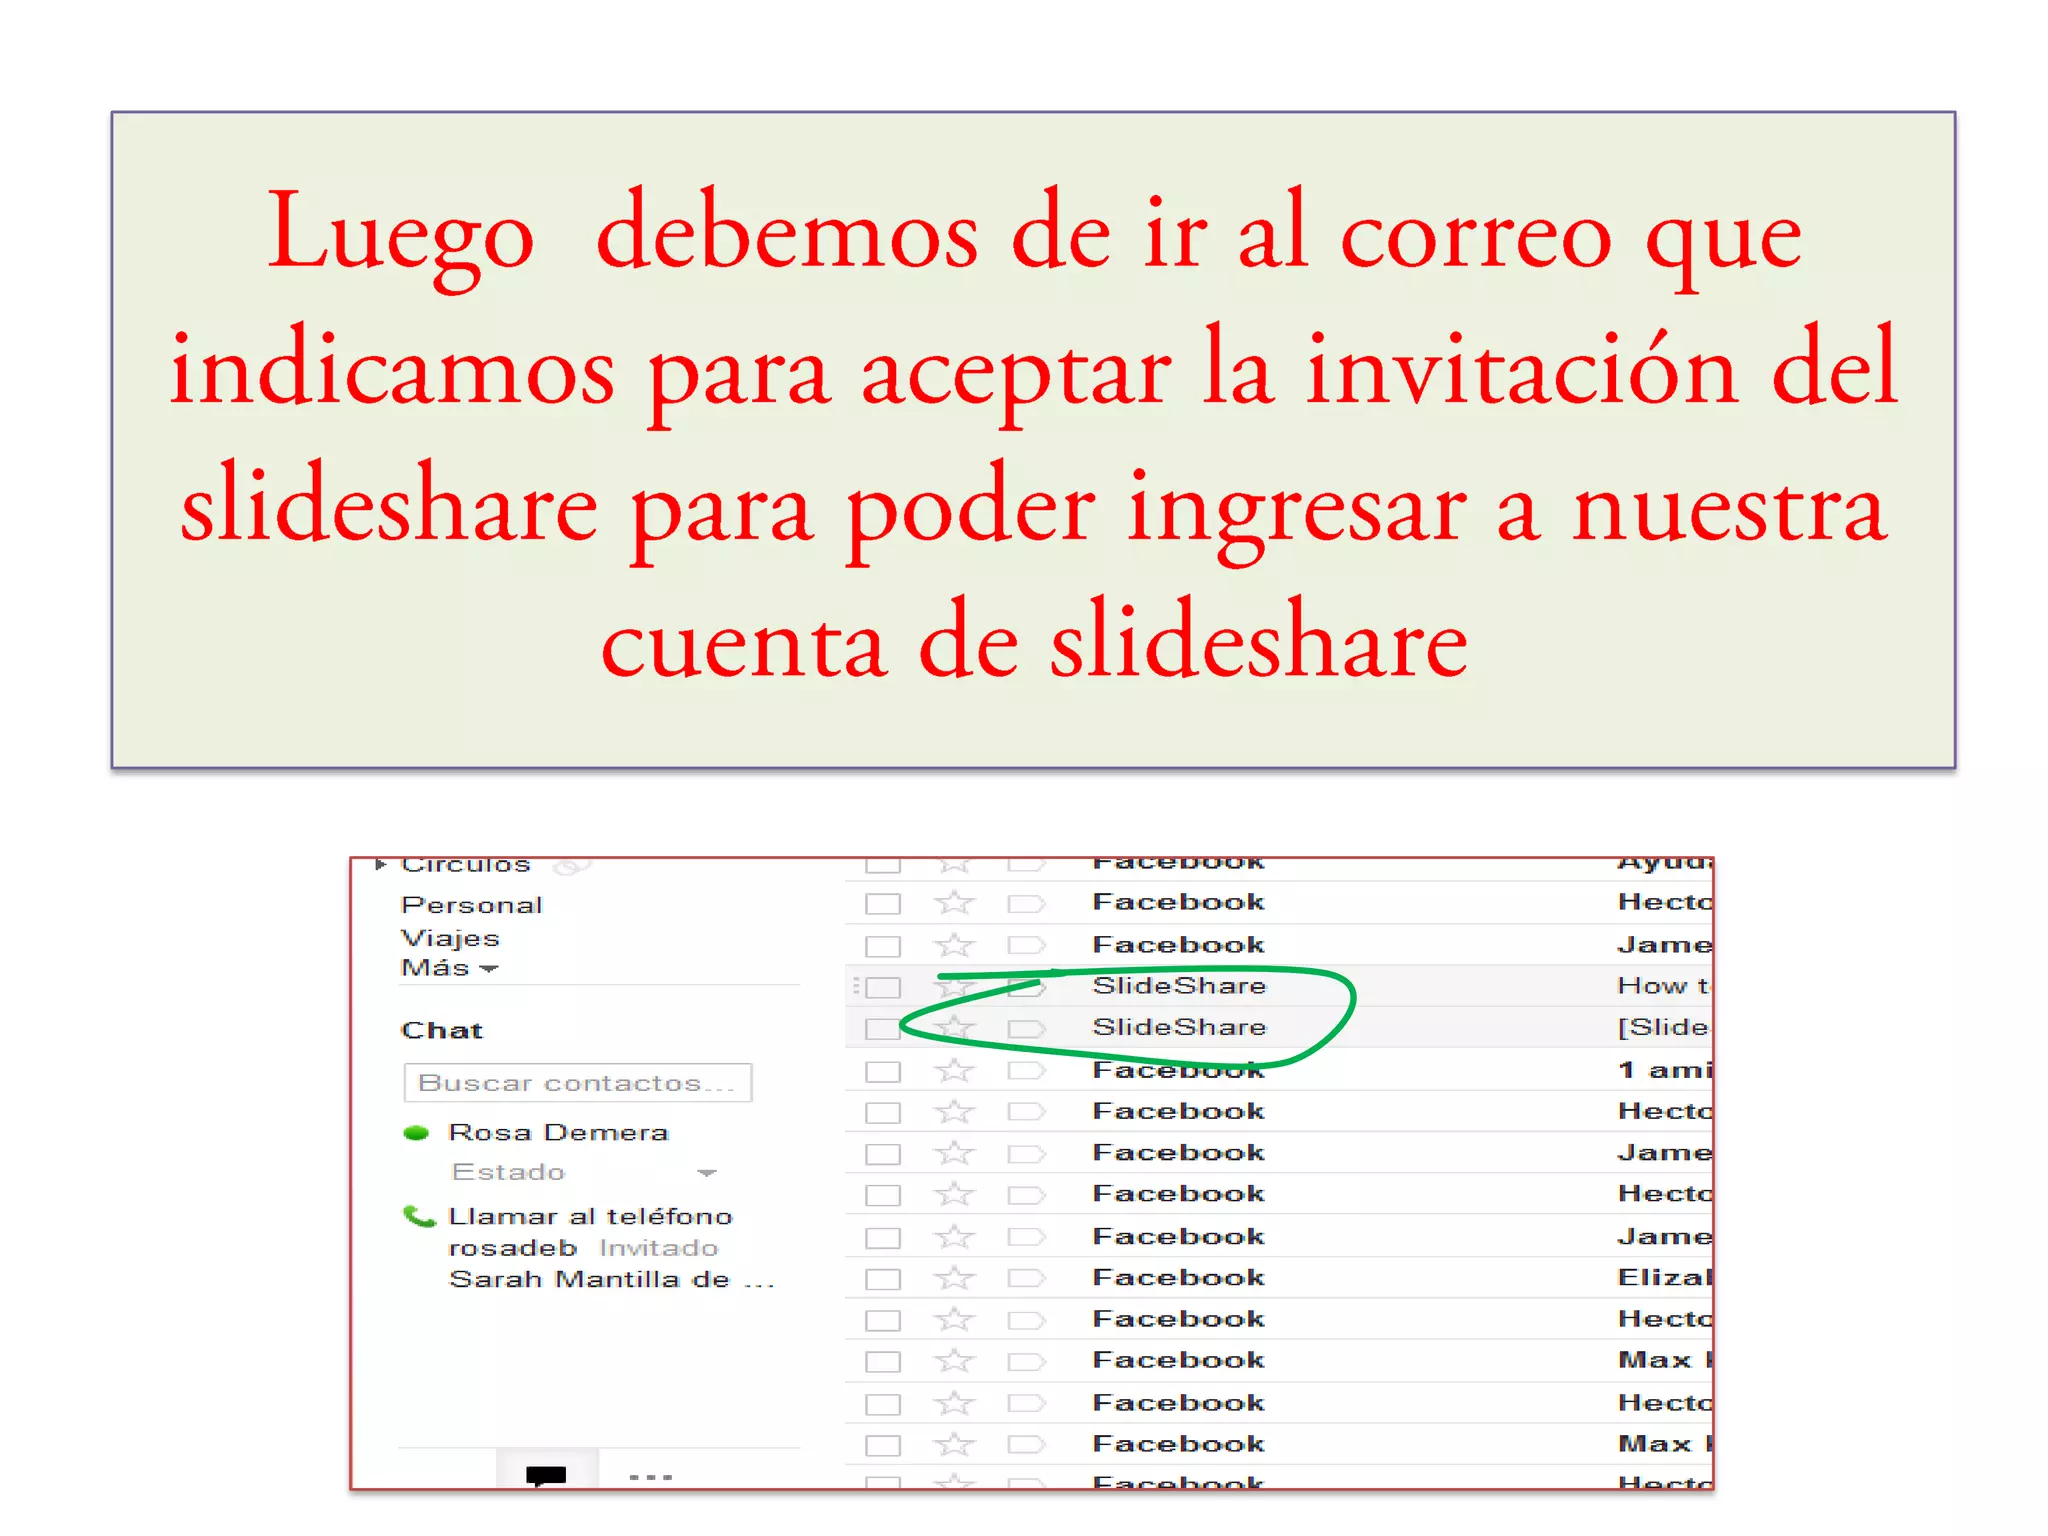Viewport: 2048px width, 1536px height.
Task: Open chat with Sarah Mantilla contact
Action: pos(589,1280)
